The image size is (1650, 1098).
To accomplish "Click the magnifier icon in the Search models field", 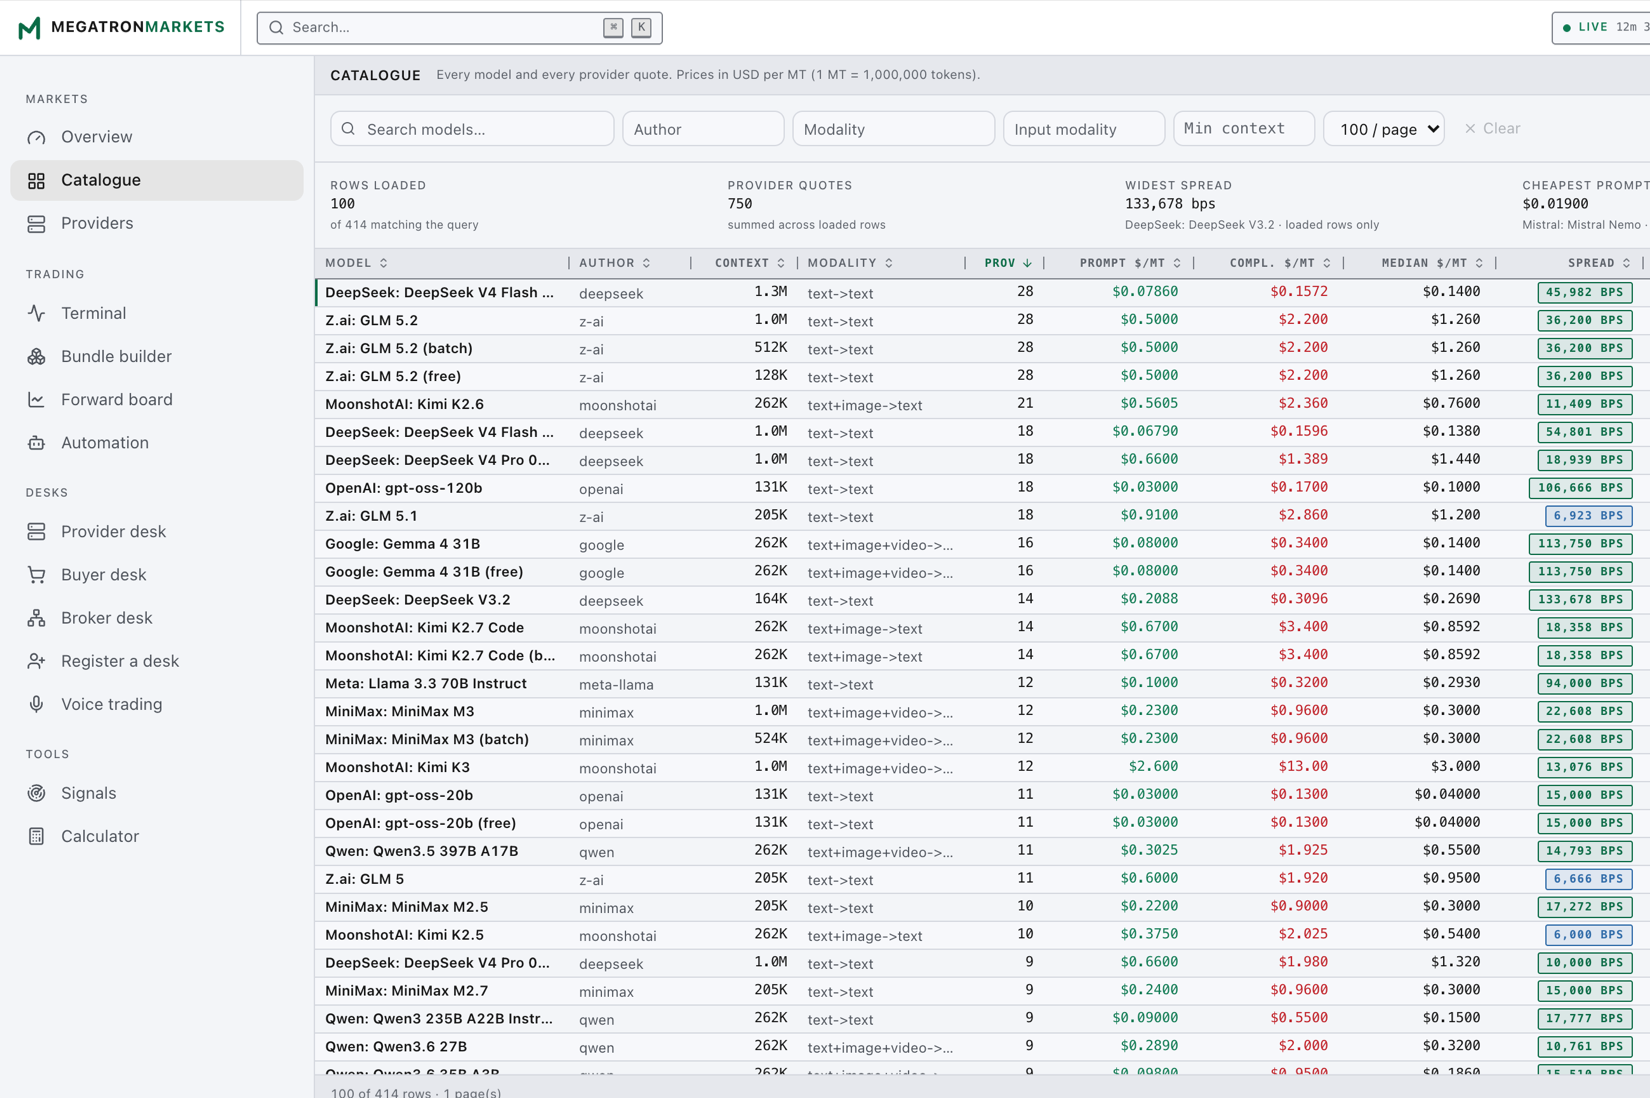I will coord(348,129).
